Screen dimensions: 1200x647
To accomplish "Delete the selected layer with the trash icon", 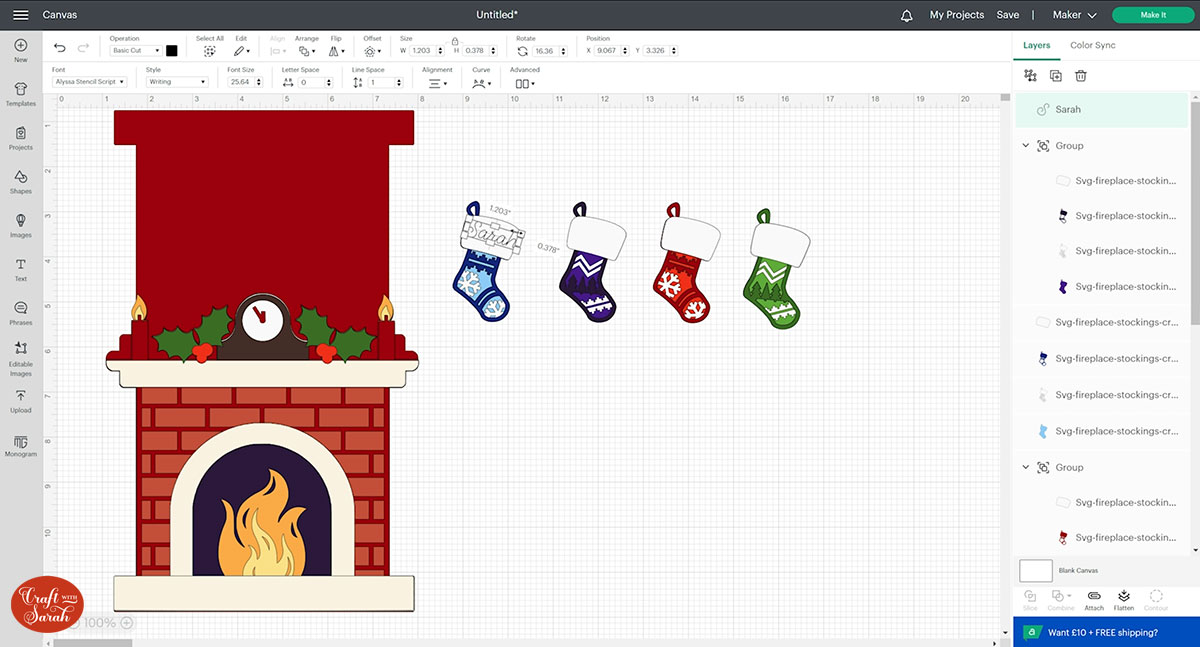I will click(x=1081, y=75).
